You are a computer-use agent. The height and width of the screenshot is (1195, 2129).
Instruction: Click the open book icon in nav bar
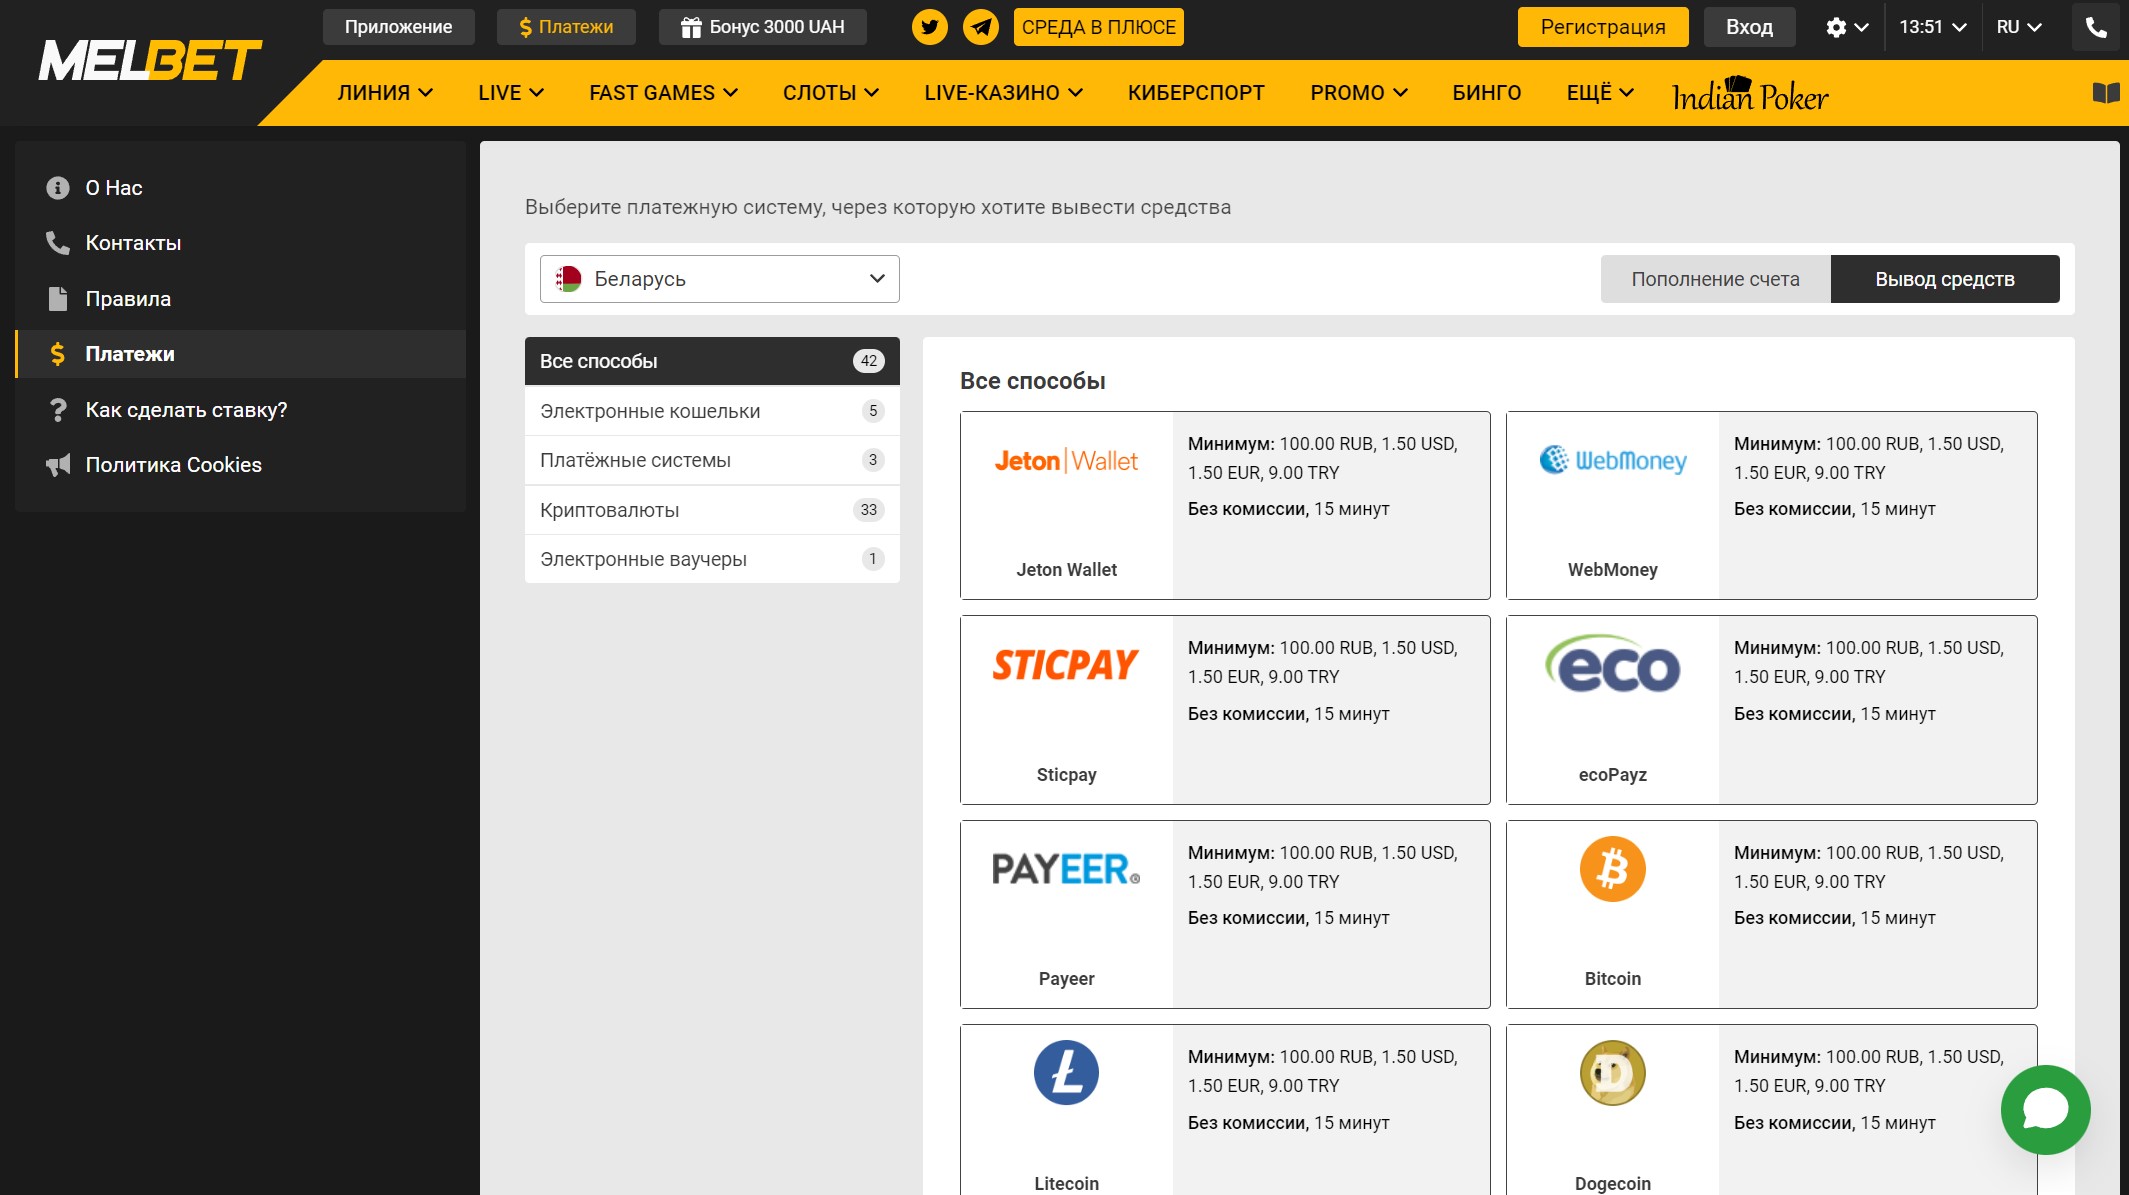click(2105, 93)
